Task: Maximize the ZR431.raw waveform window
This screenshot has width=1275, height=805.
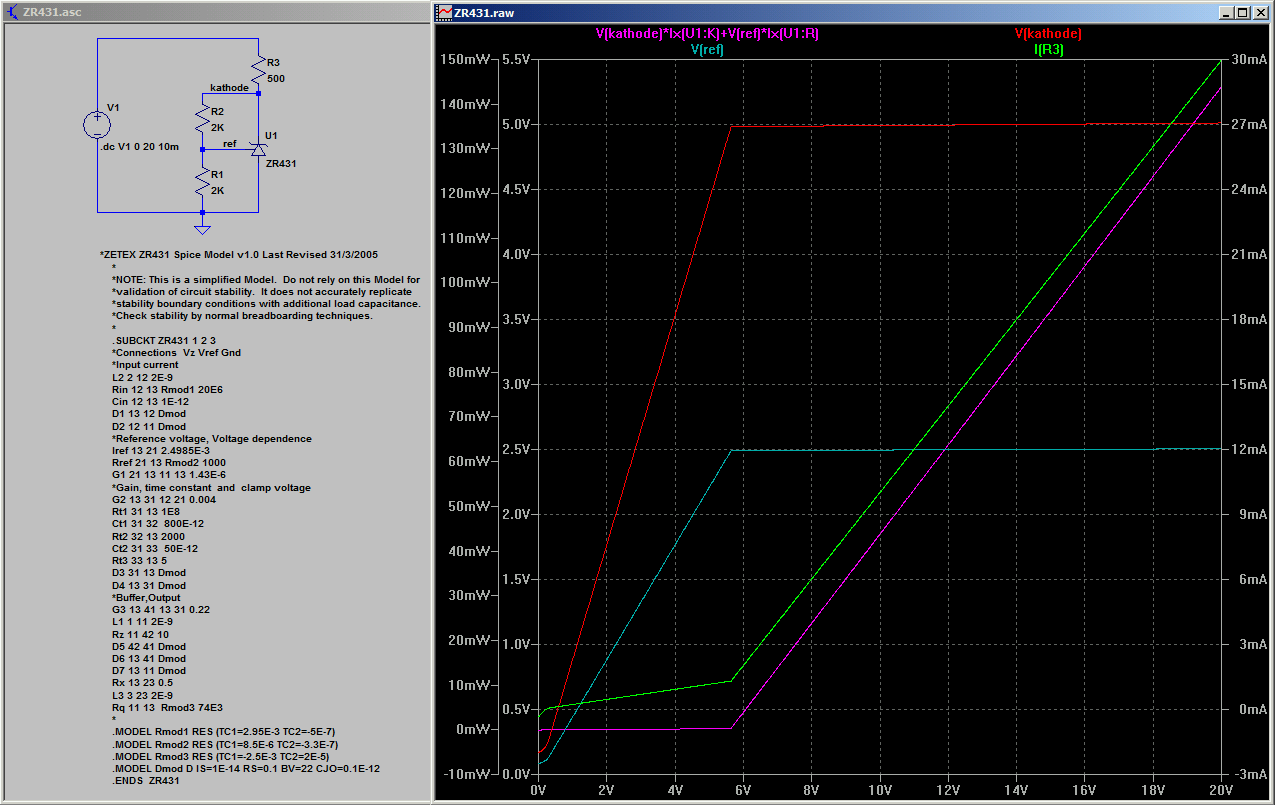Action: pyautogui.click(x=1242, y=12)
